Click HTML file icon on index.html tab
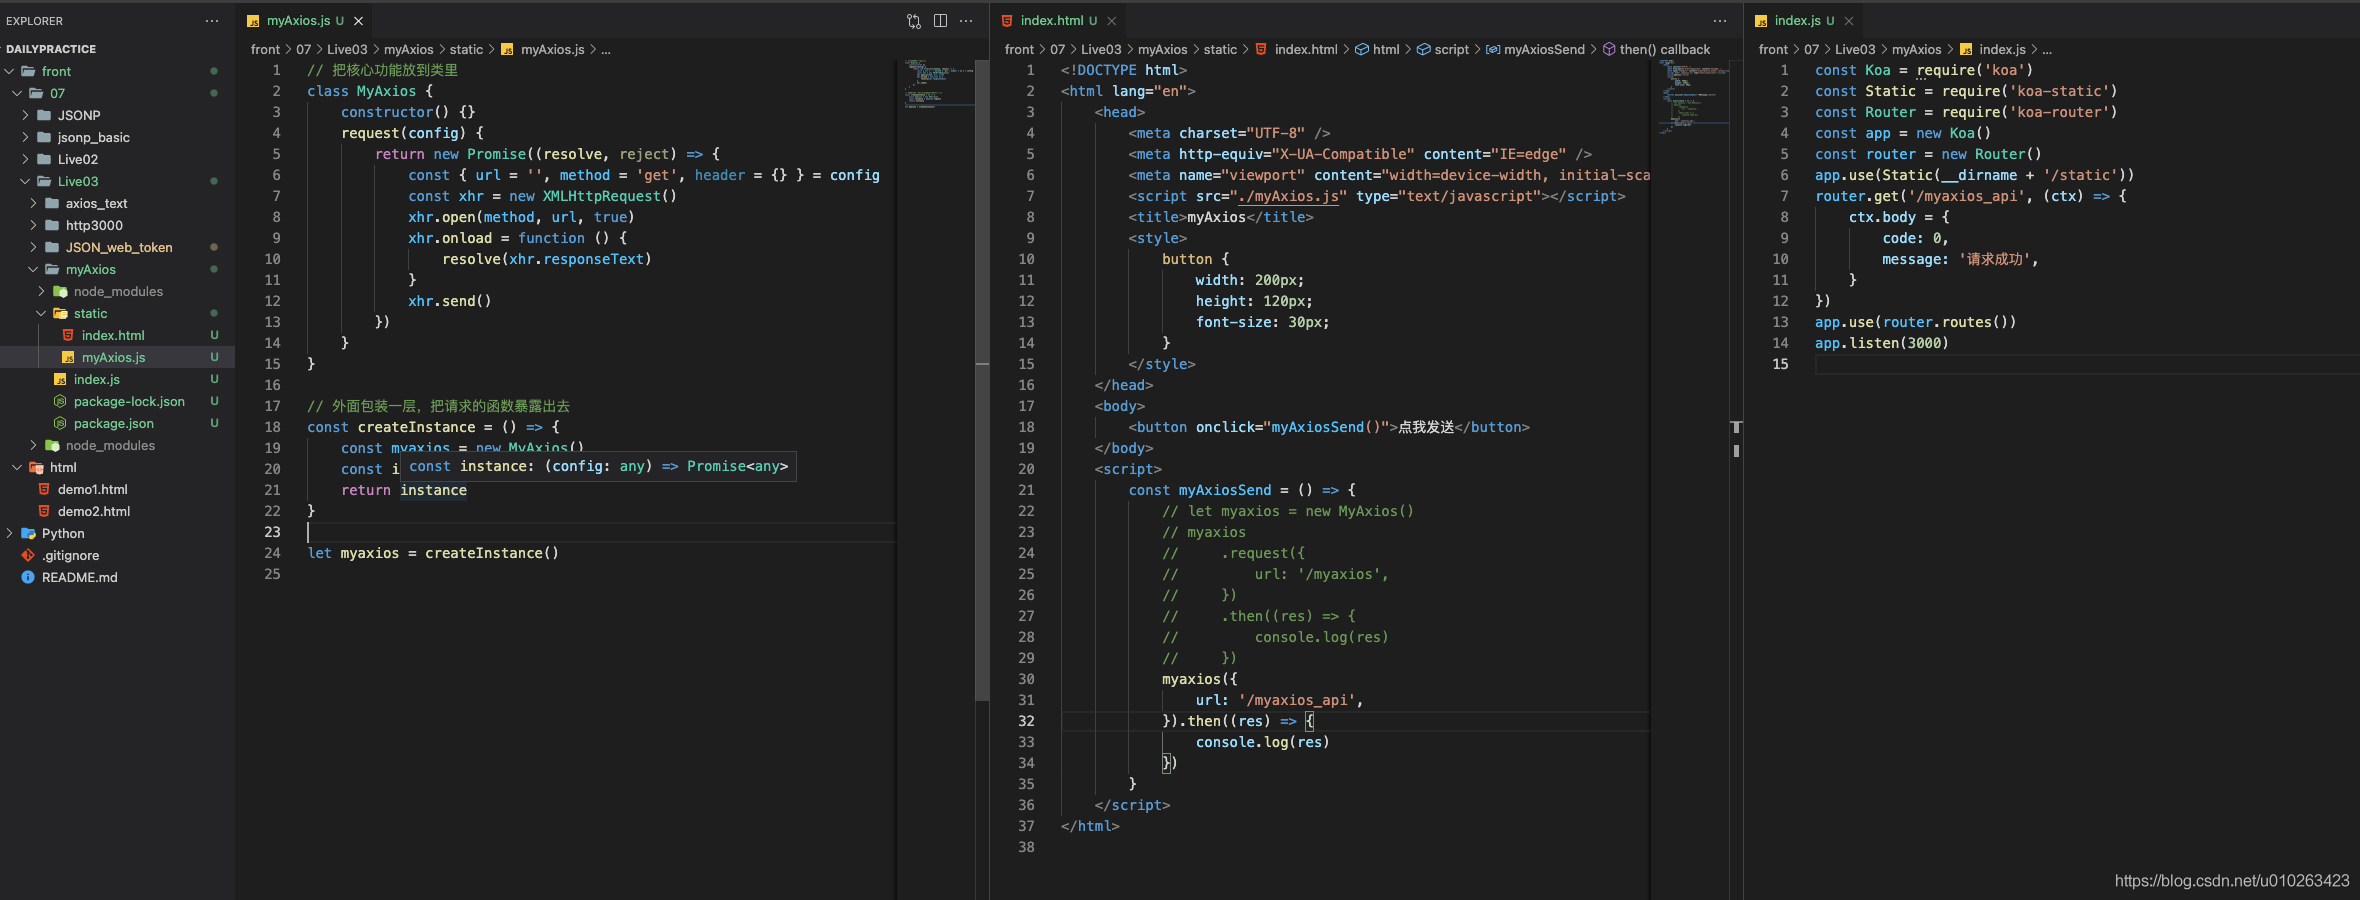2360x900 pixels. 1007,21
